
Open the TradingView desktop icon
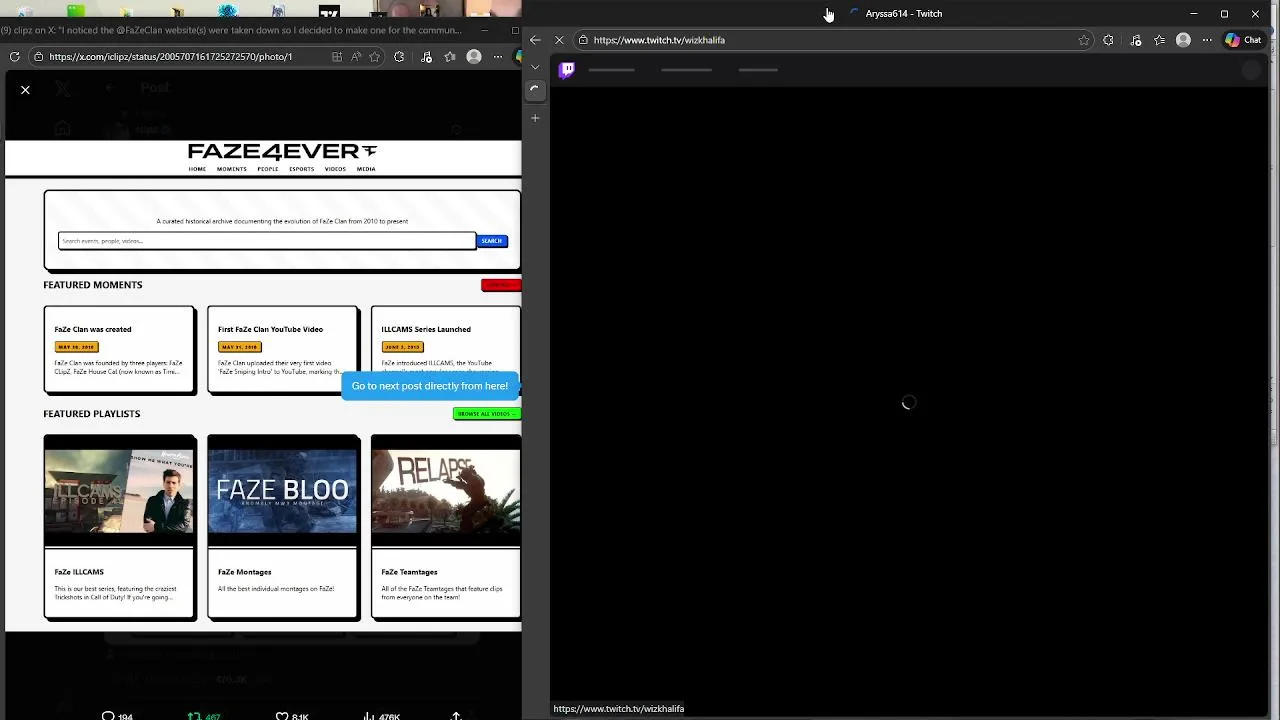coord(329,12)
